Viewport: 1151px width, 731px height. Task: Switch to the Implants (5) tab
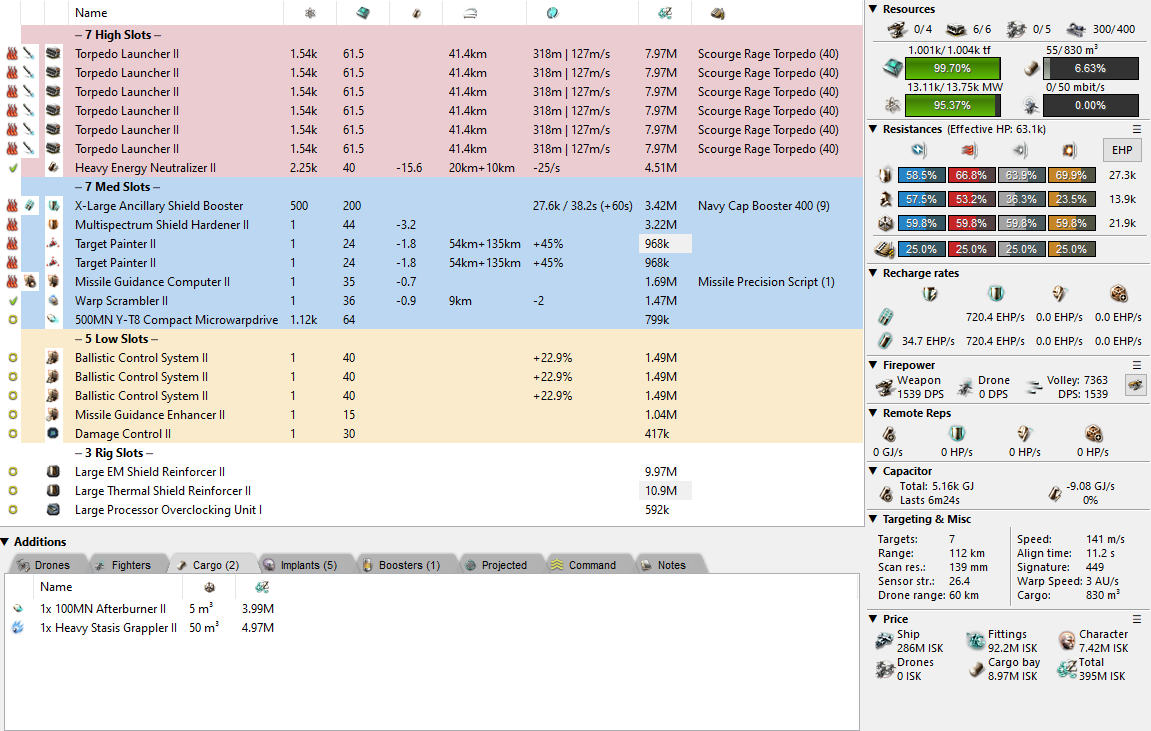[x=300, y=565]
